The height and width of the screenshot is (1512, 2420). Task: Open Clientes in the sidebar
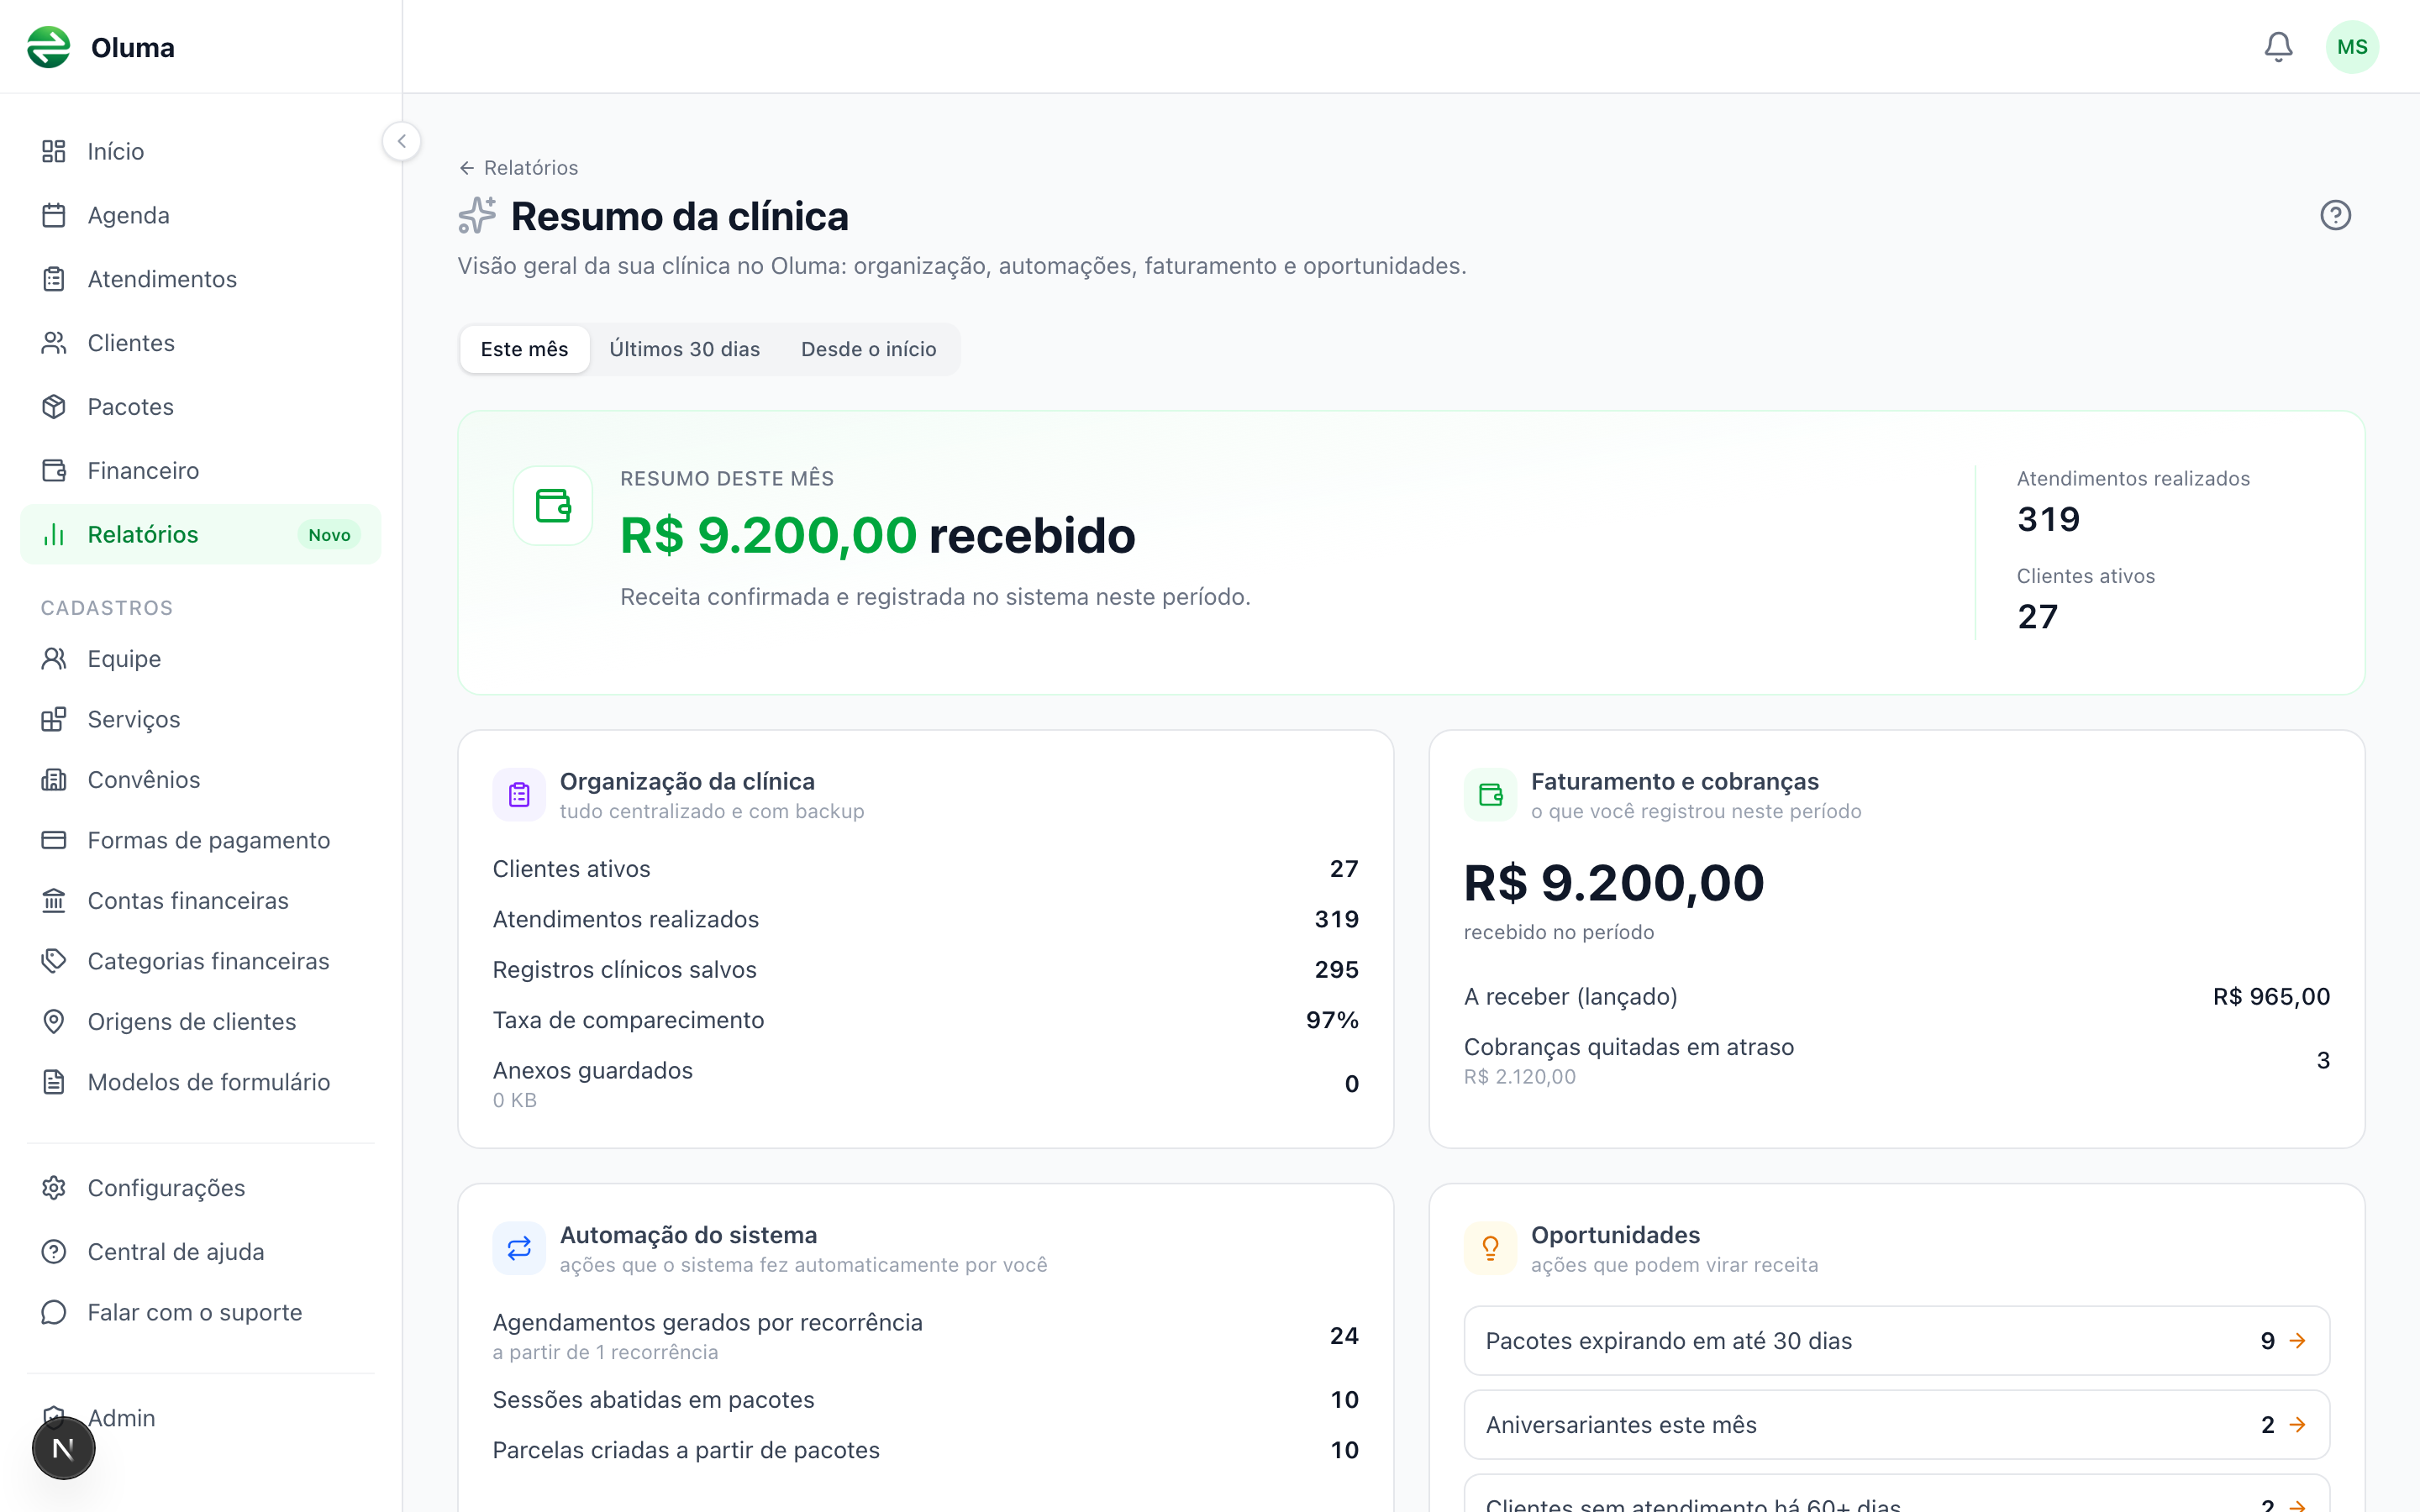click(x=200, y=343)
